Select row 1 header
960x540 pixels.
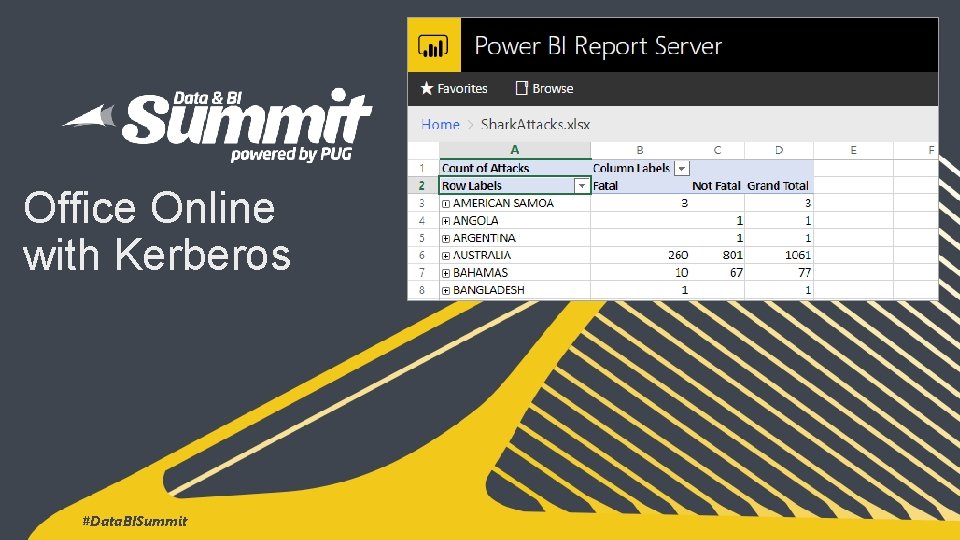pos(422,168)
